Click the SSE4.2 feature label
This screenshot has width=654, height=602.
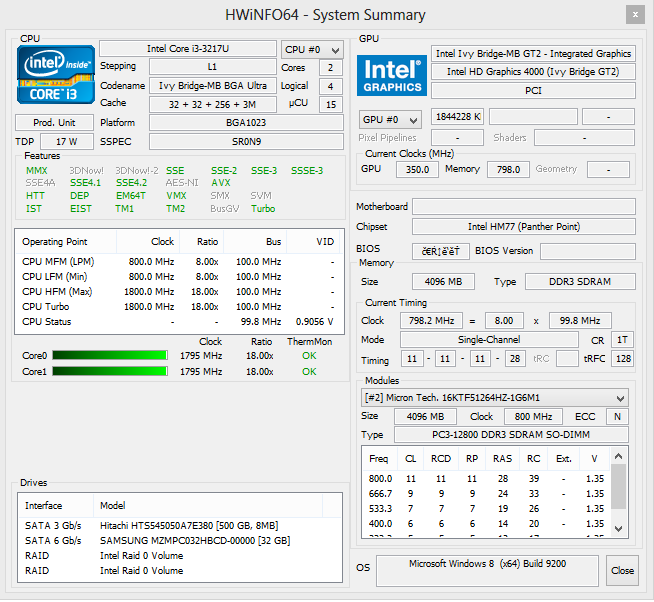pyautogui.click(x=131, y=183)
